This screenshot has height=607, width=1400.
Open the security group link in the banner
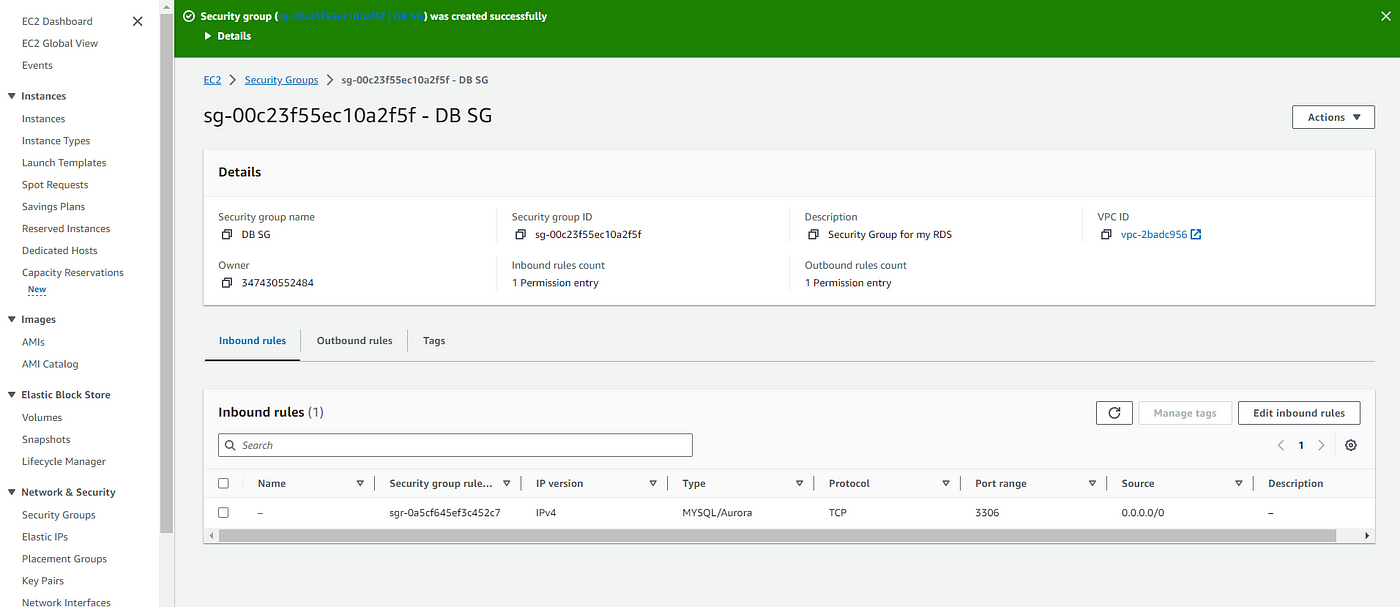coord(350,17)
